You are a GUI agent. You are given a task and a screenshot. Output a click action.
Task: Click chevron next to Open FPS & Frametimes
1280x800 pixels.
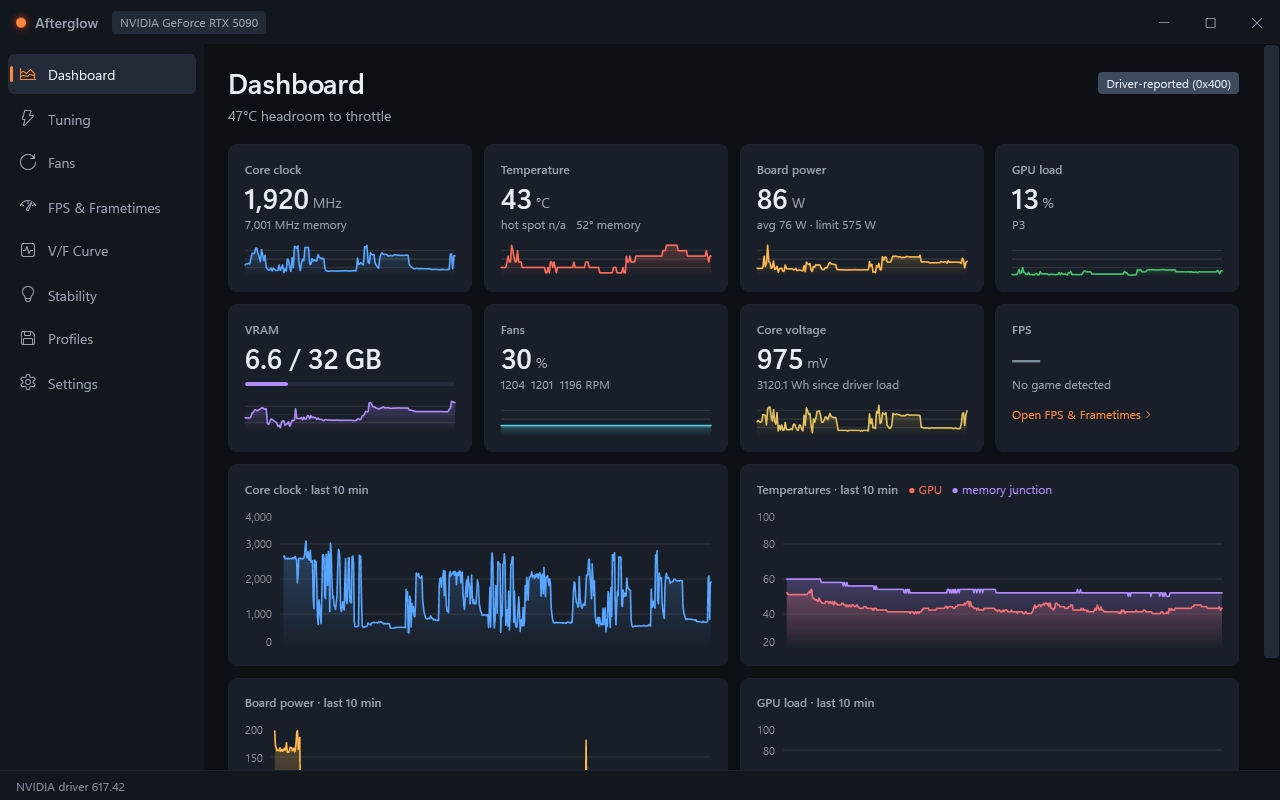click(x=1148, y=415)
